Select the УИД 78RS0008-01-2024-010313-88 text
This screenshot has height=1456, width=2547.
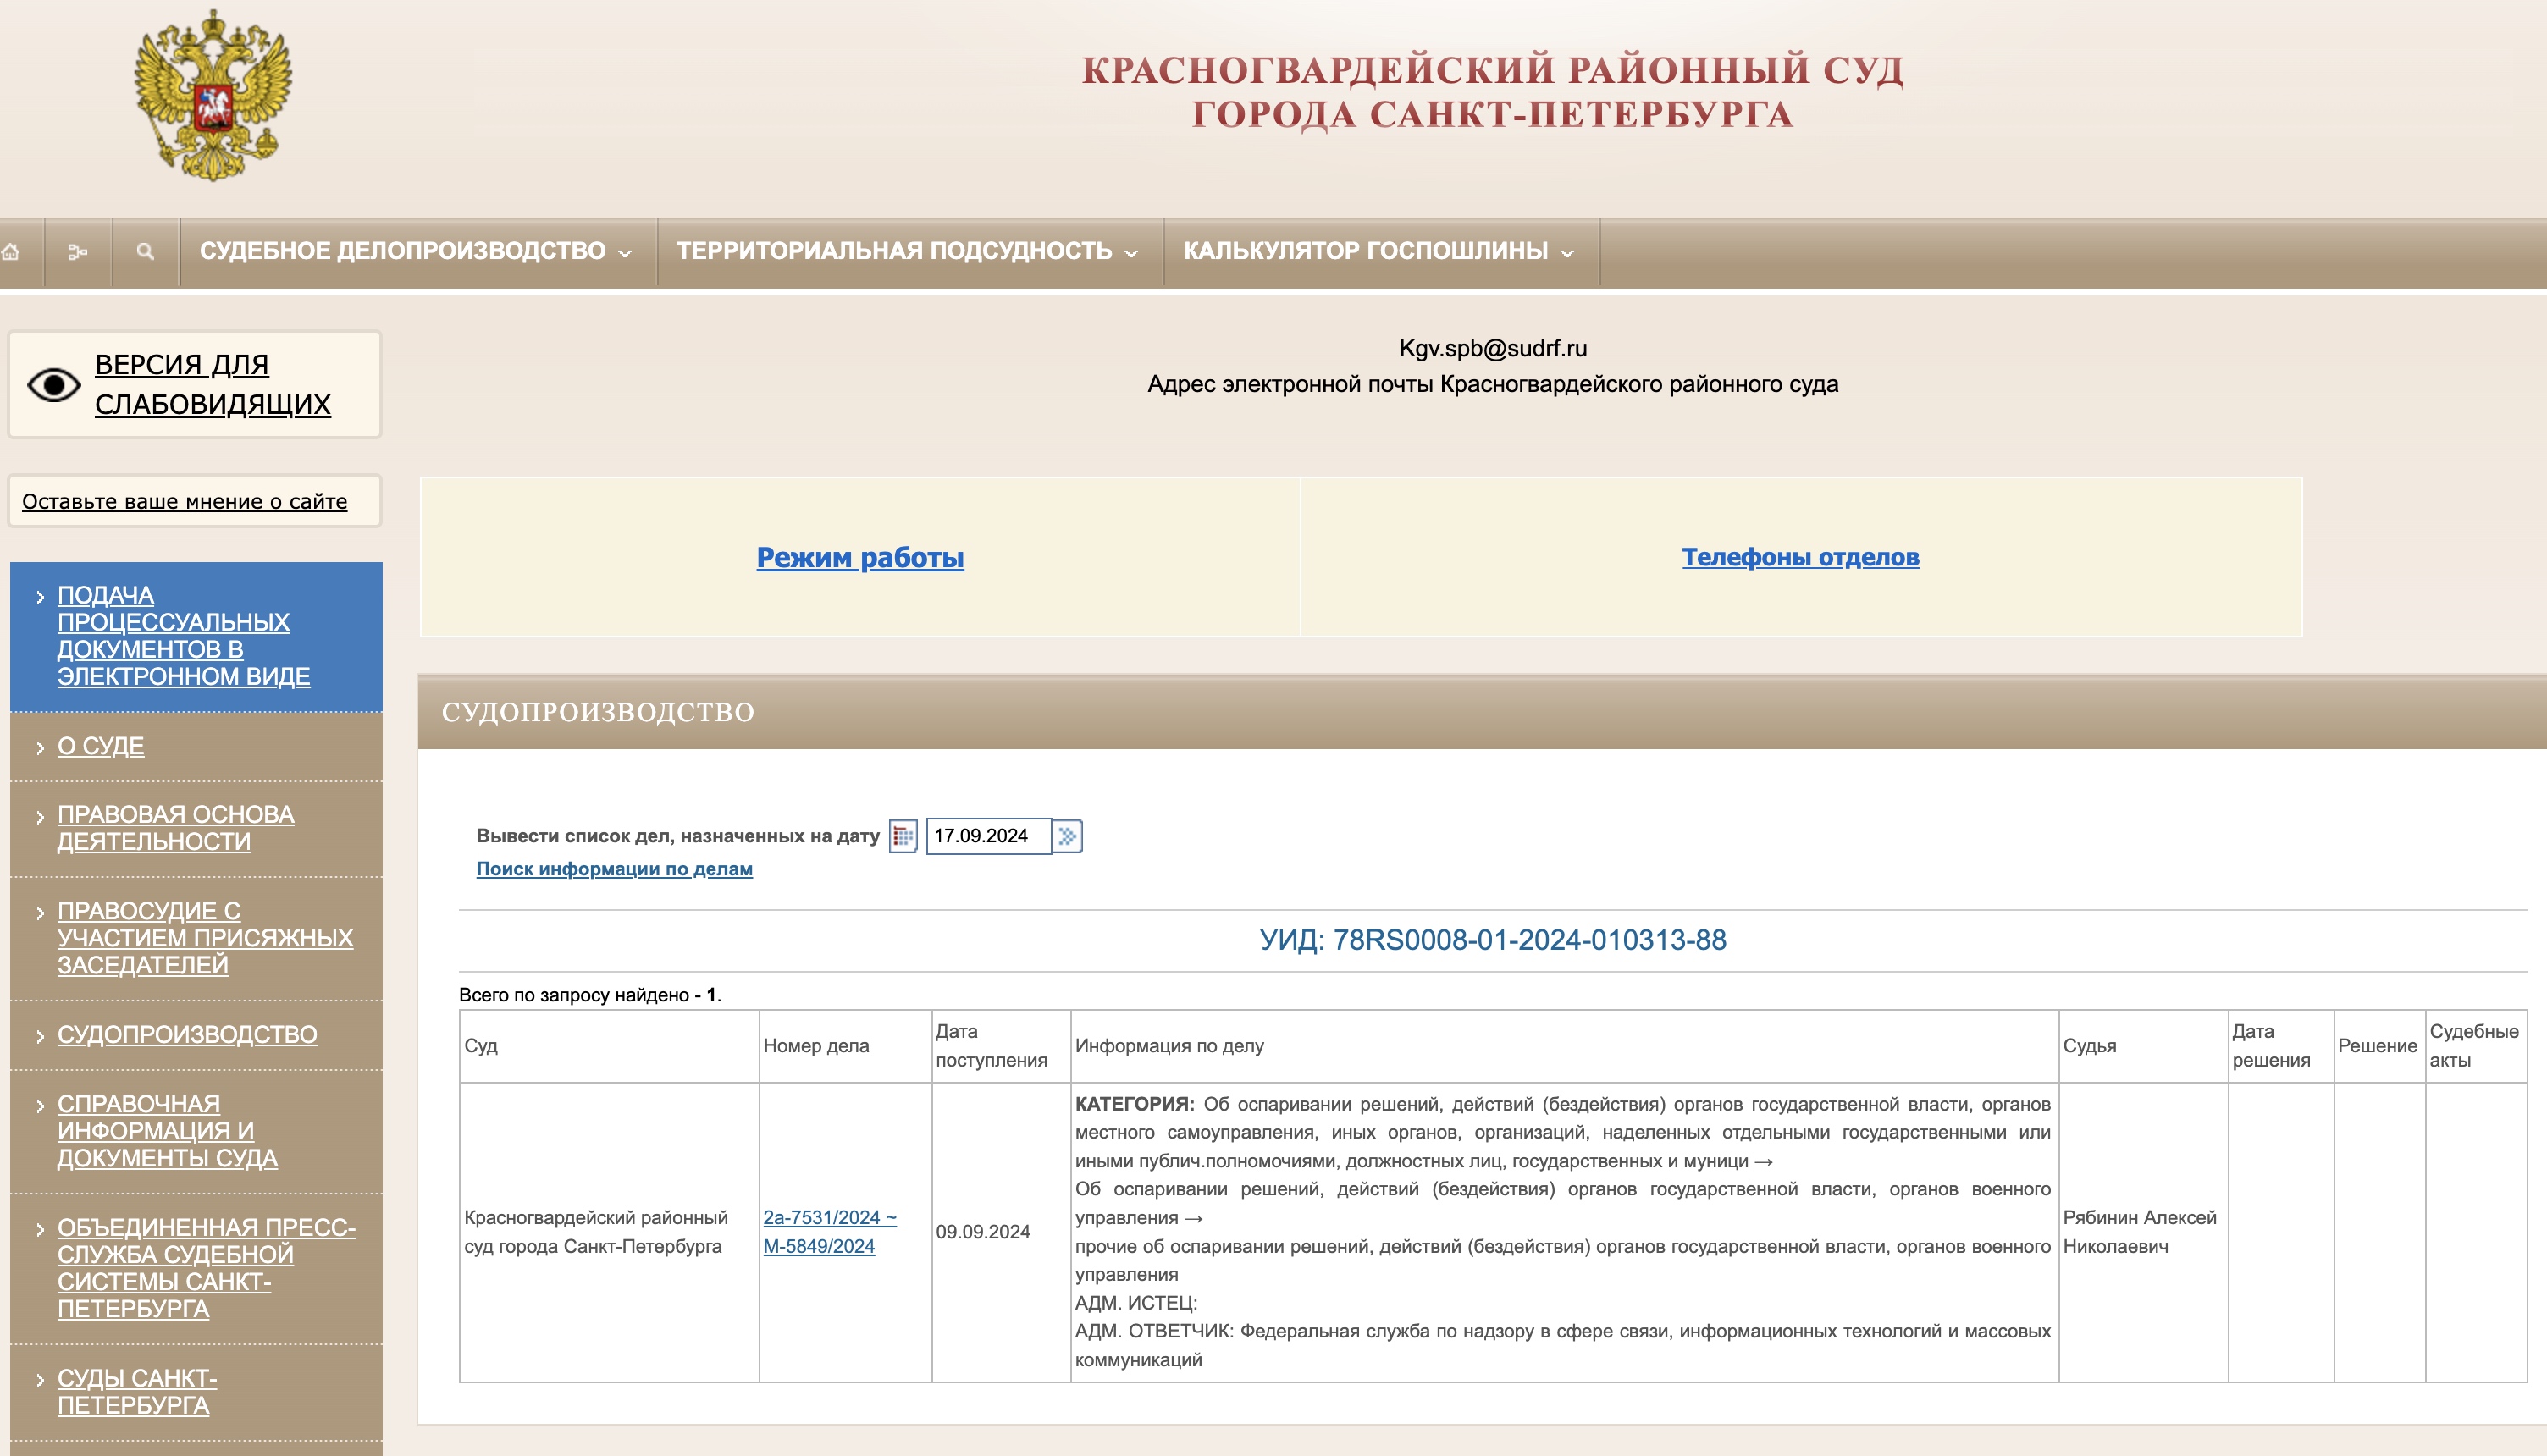point(1493,940)
